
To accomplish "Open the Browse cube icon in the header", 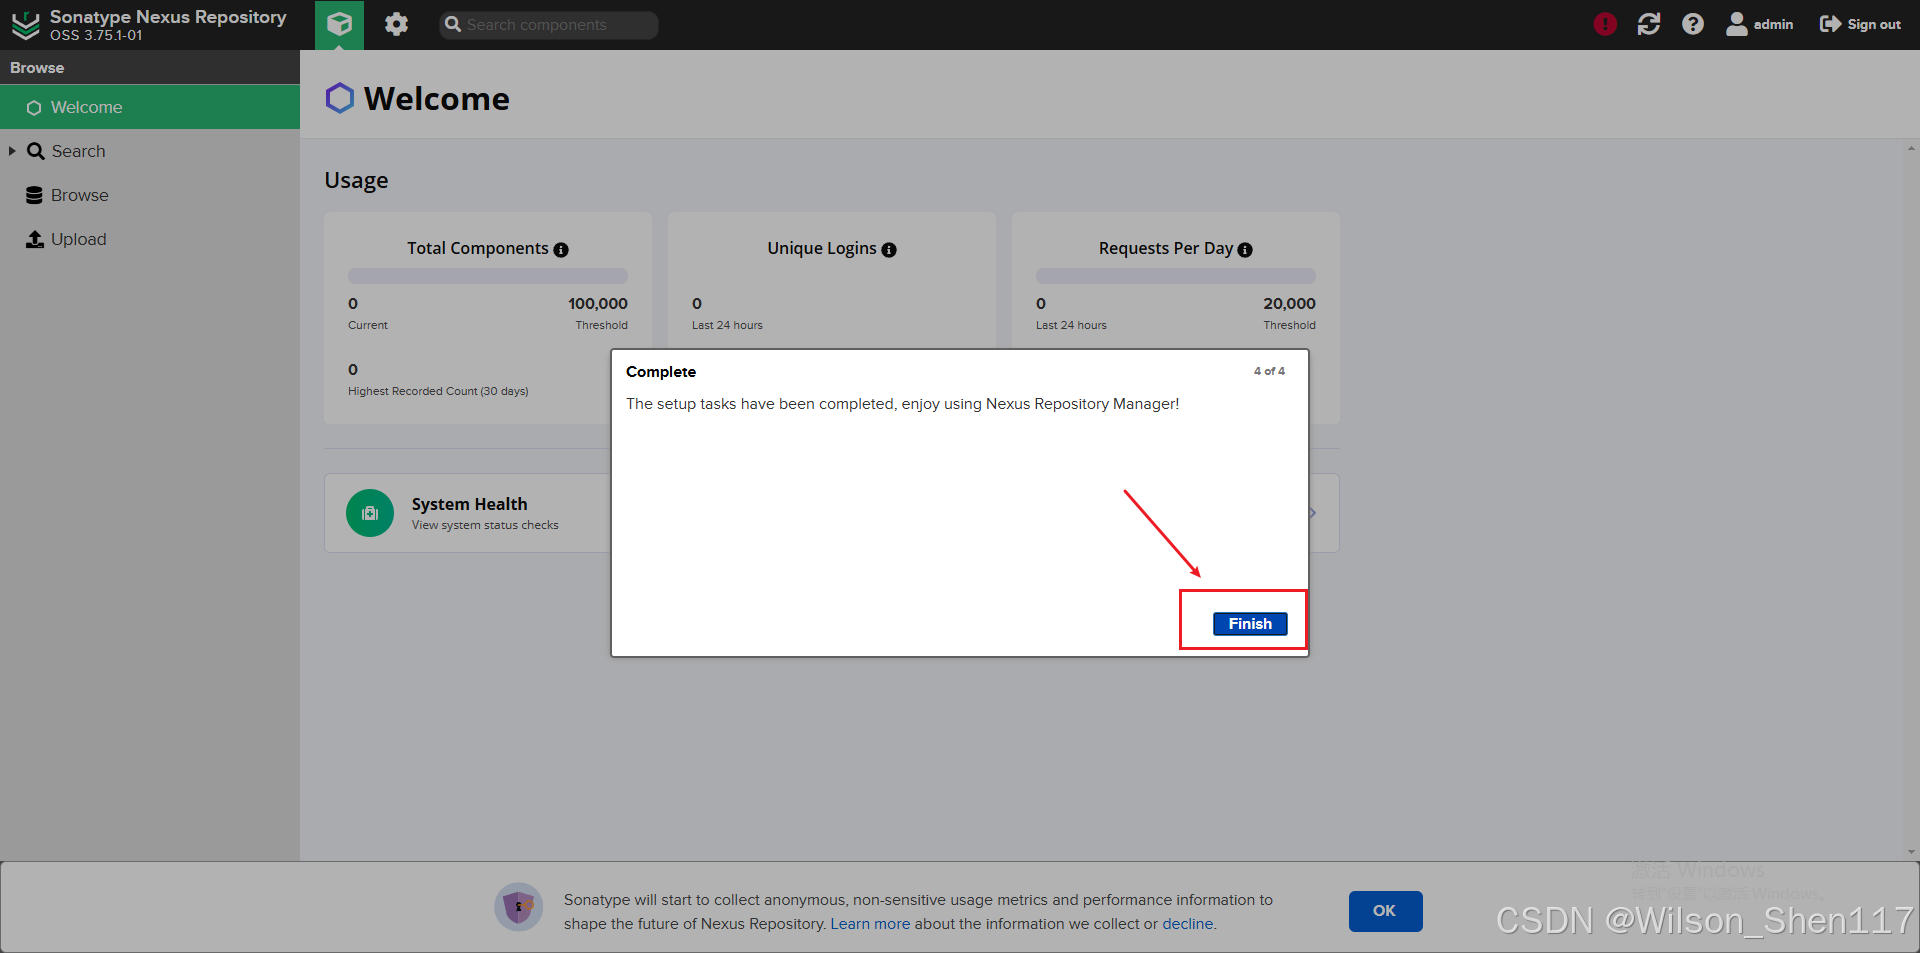I will [339, 24].
